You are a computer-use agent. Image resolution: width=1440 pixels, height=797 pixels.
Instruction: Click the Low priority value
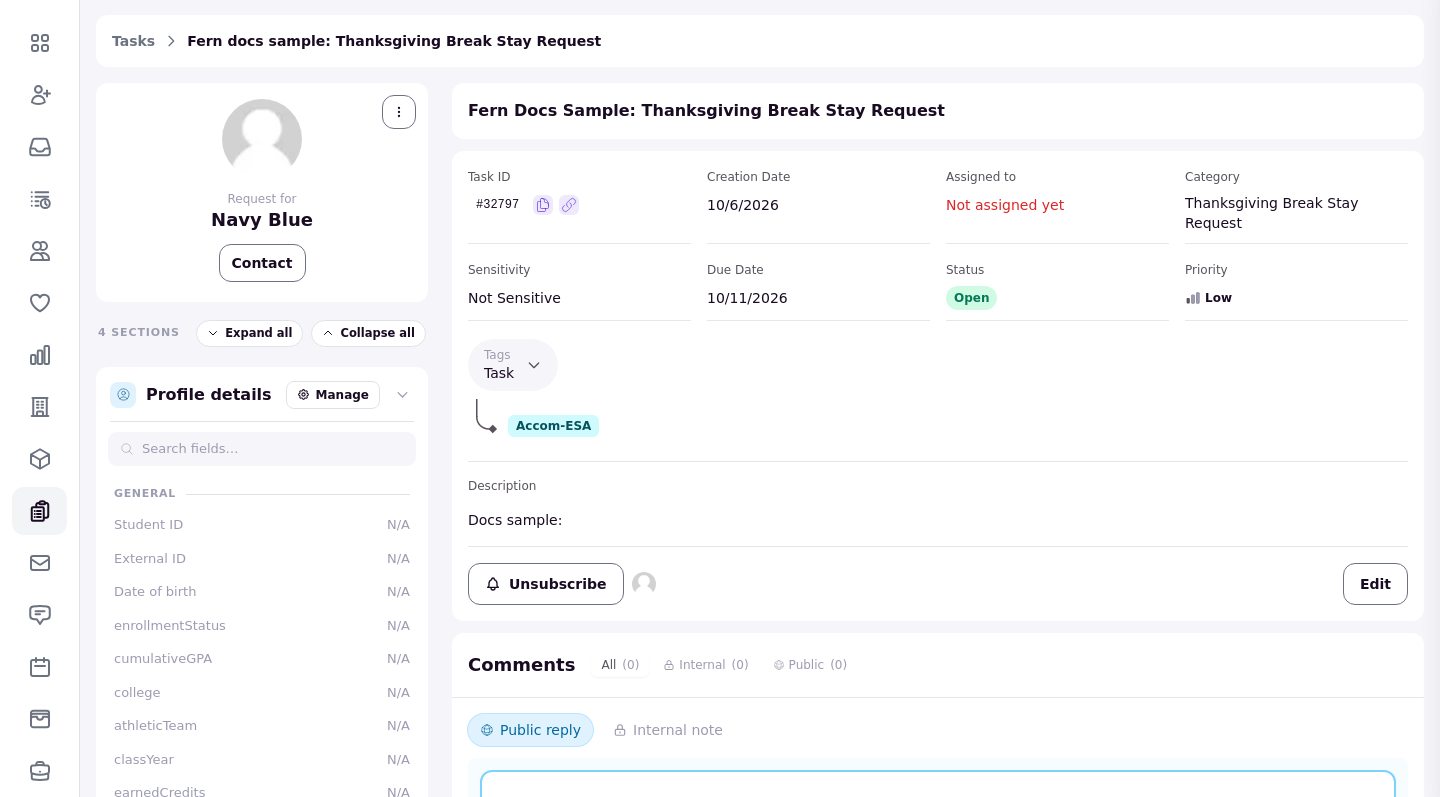1209,298
